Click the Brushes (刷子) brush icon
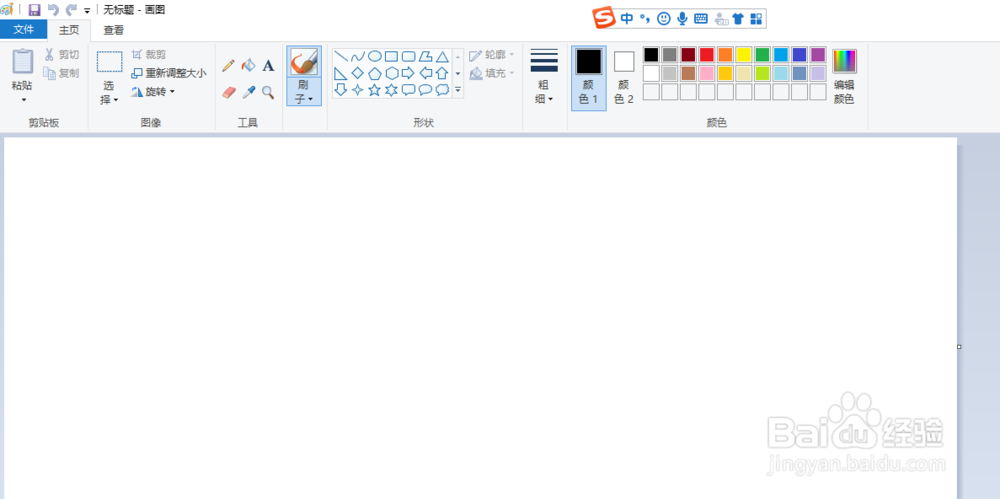Viewport: 1000px width, 499px height. click(304, 62)
